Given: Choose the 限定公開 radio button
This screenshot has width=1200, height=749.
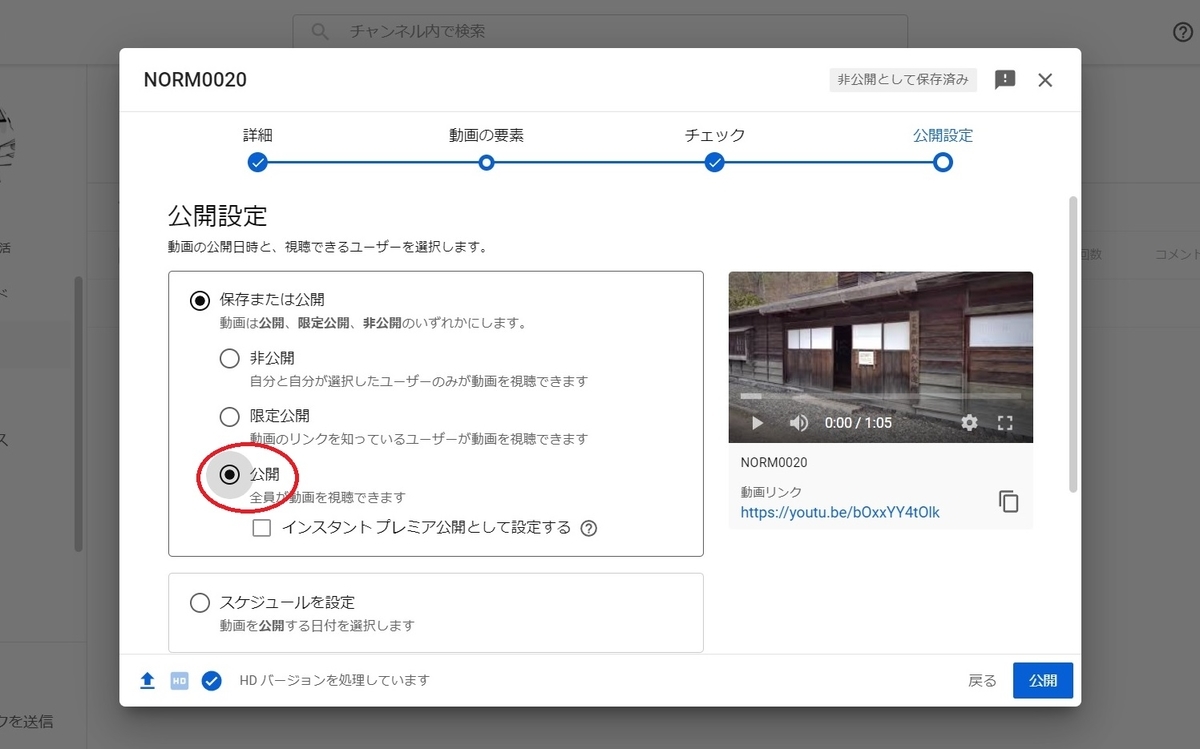Looking at the screenshot, I should tap(230, 416).
